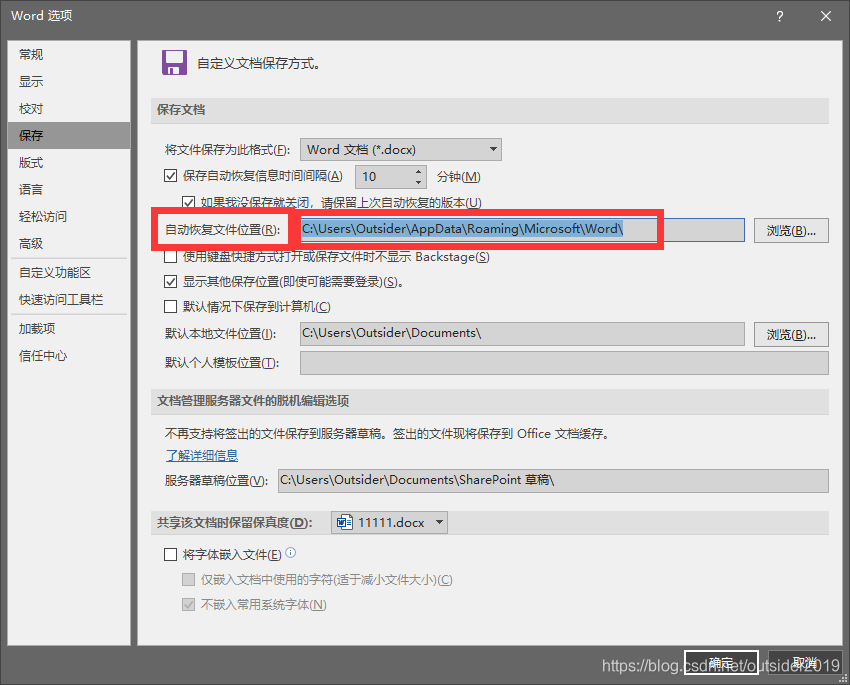This screenshot has height=685, width=850.
Task: Increase autorecover minutes with up arrow
Action: (418, 171)
